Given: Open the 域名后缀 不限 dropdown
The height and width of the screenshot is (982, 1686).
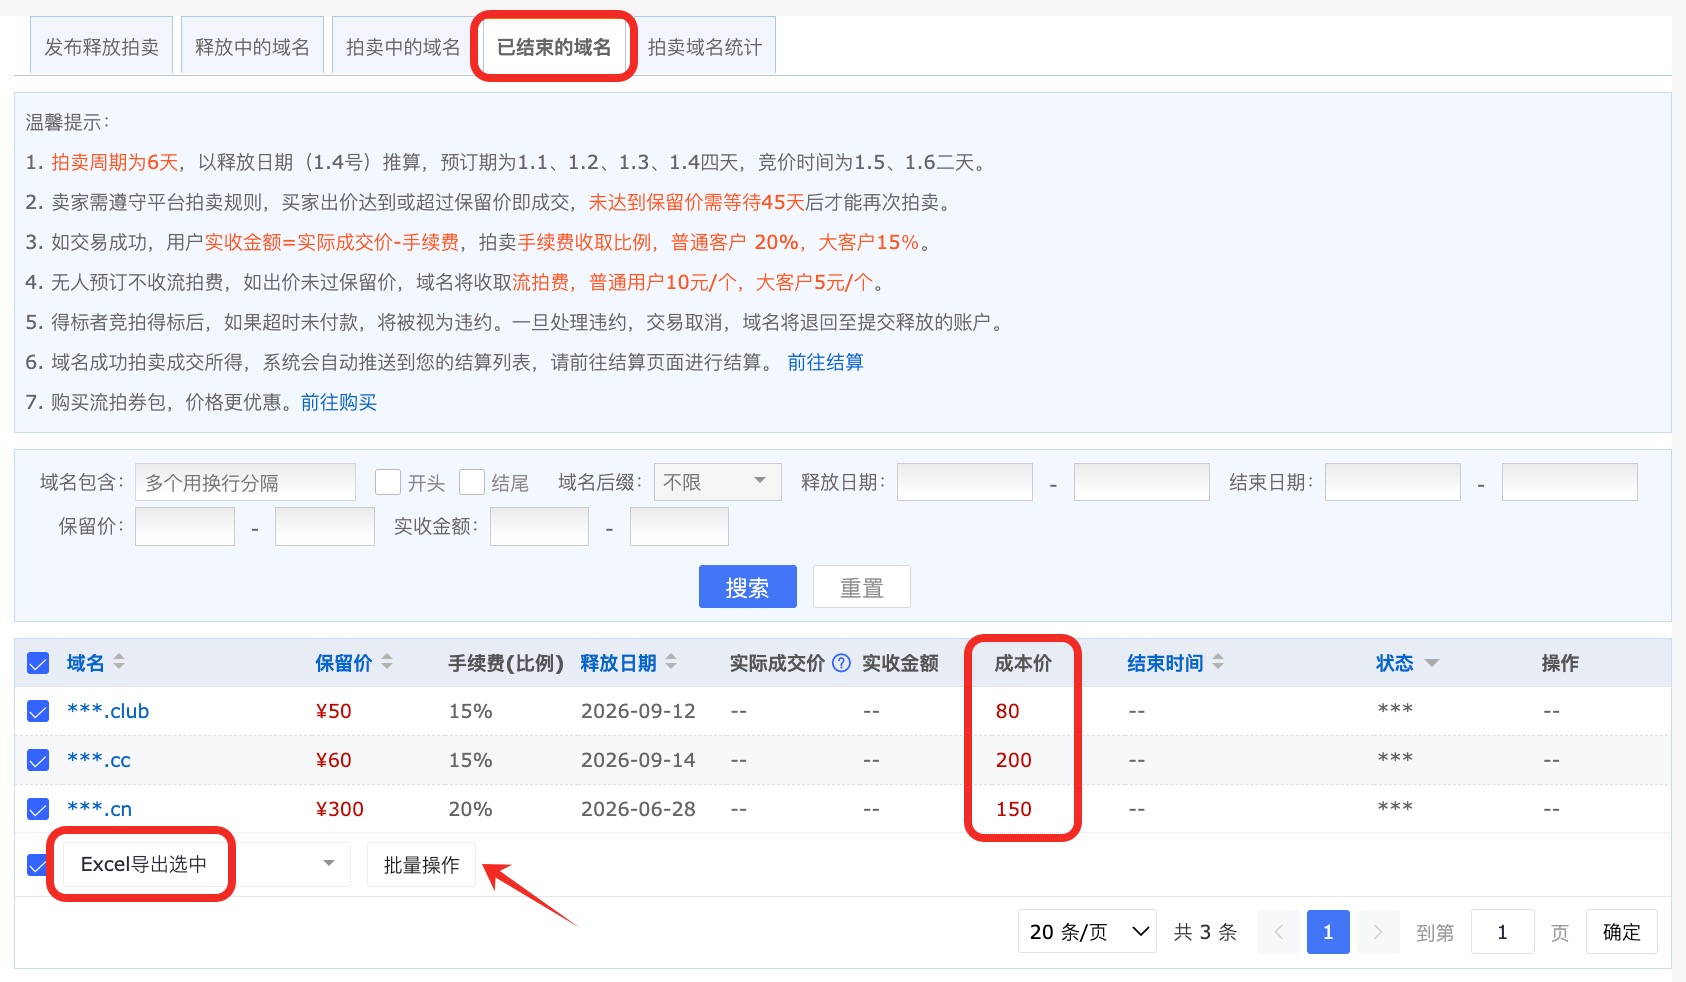Looking at the screenshot, I should 717,482.
